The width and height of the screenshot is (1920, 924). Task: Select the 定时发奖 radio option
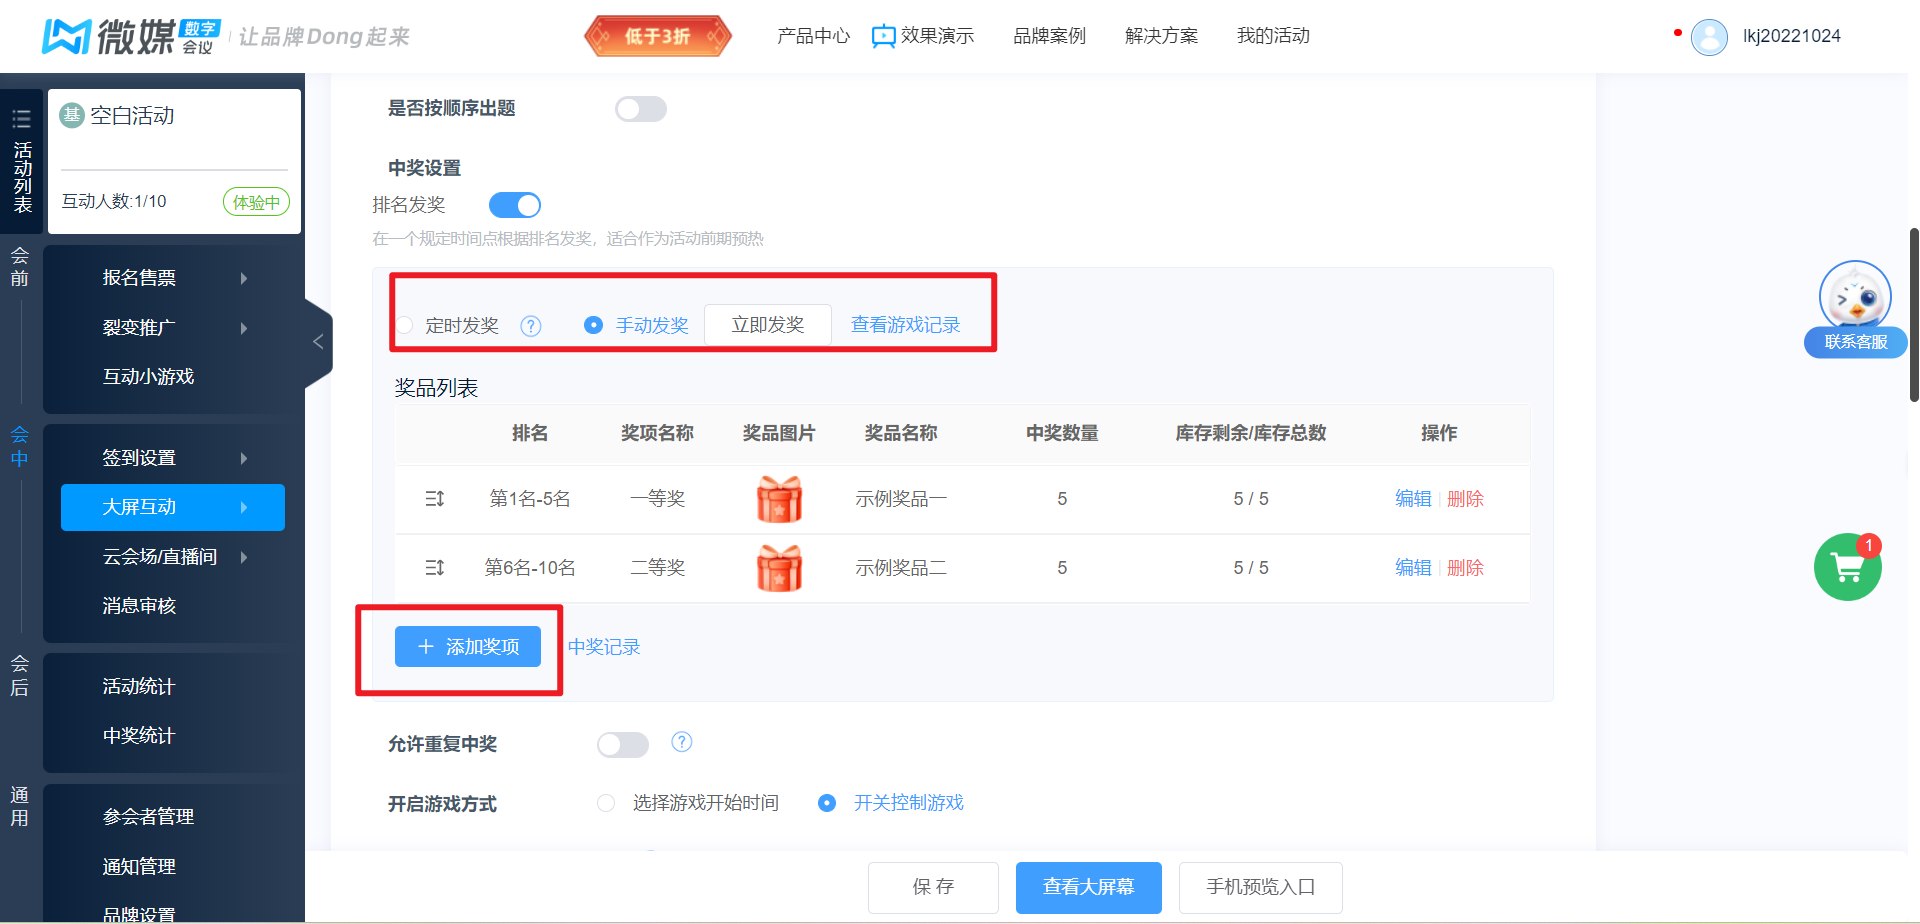[405, 326]
